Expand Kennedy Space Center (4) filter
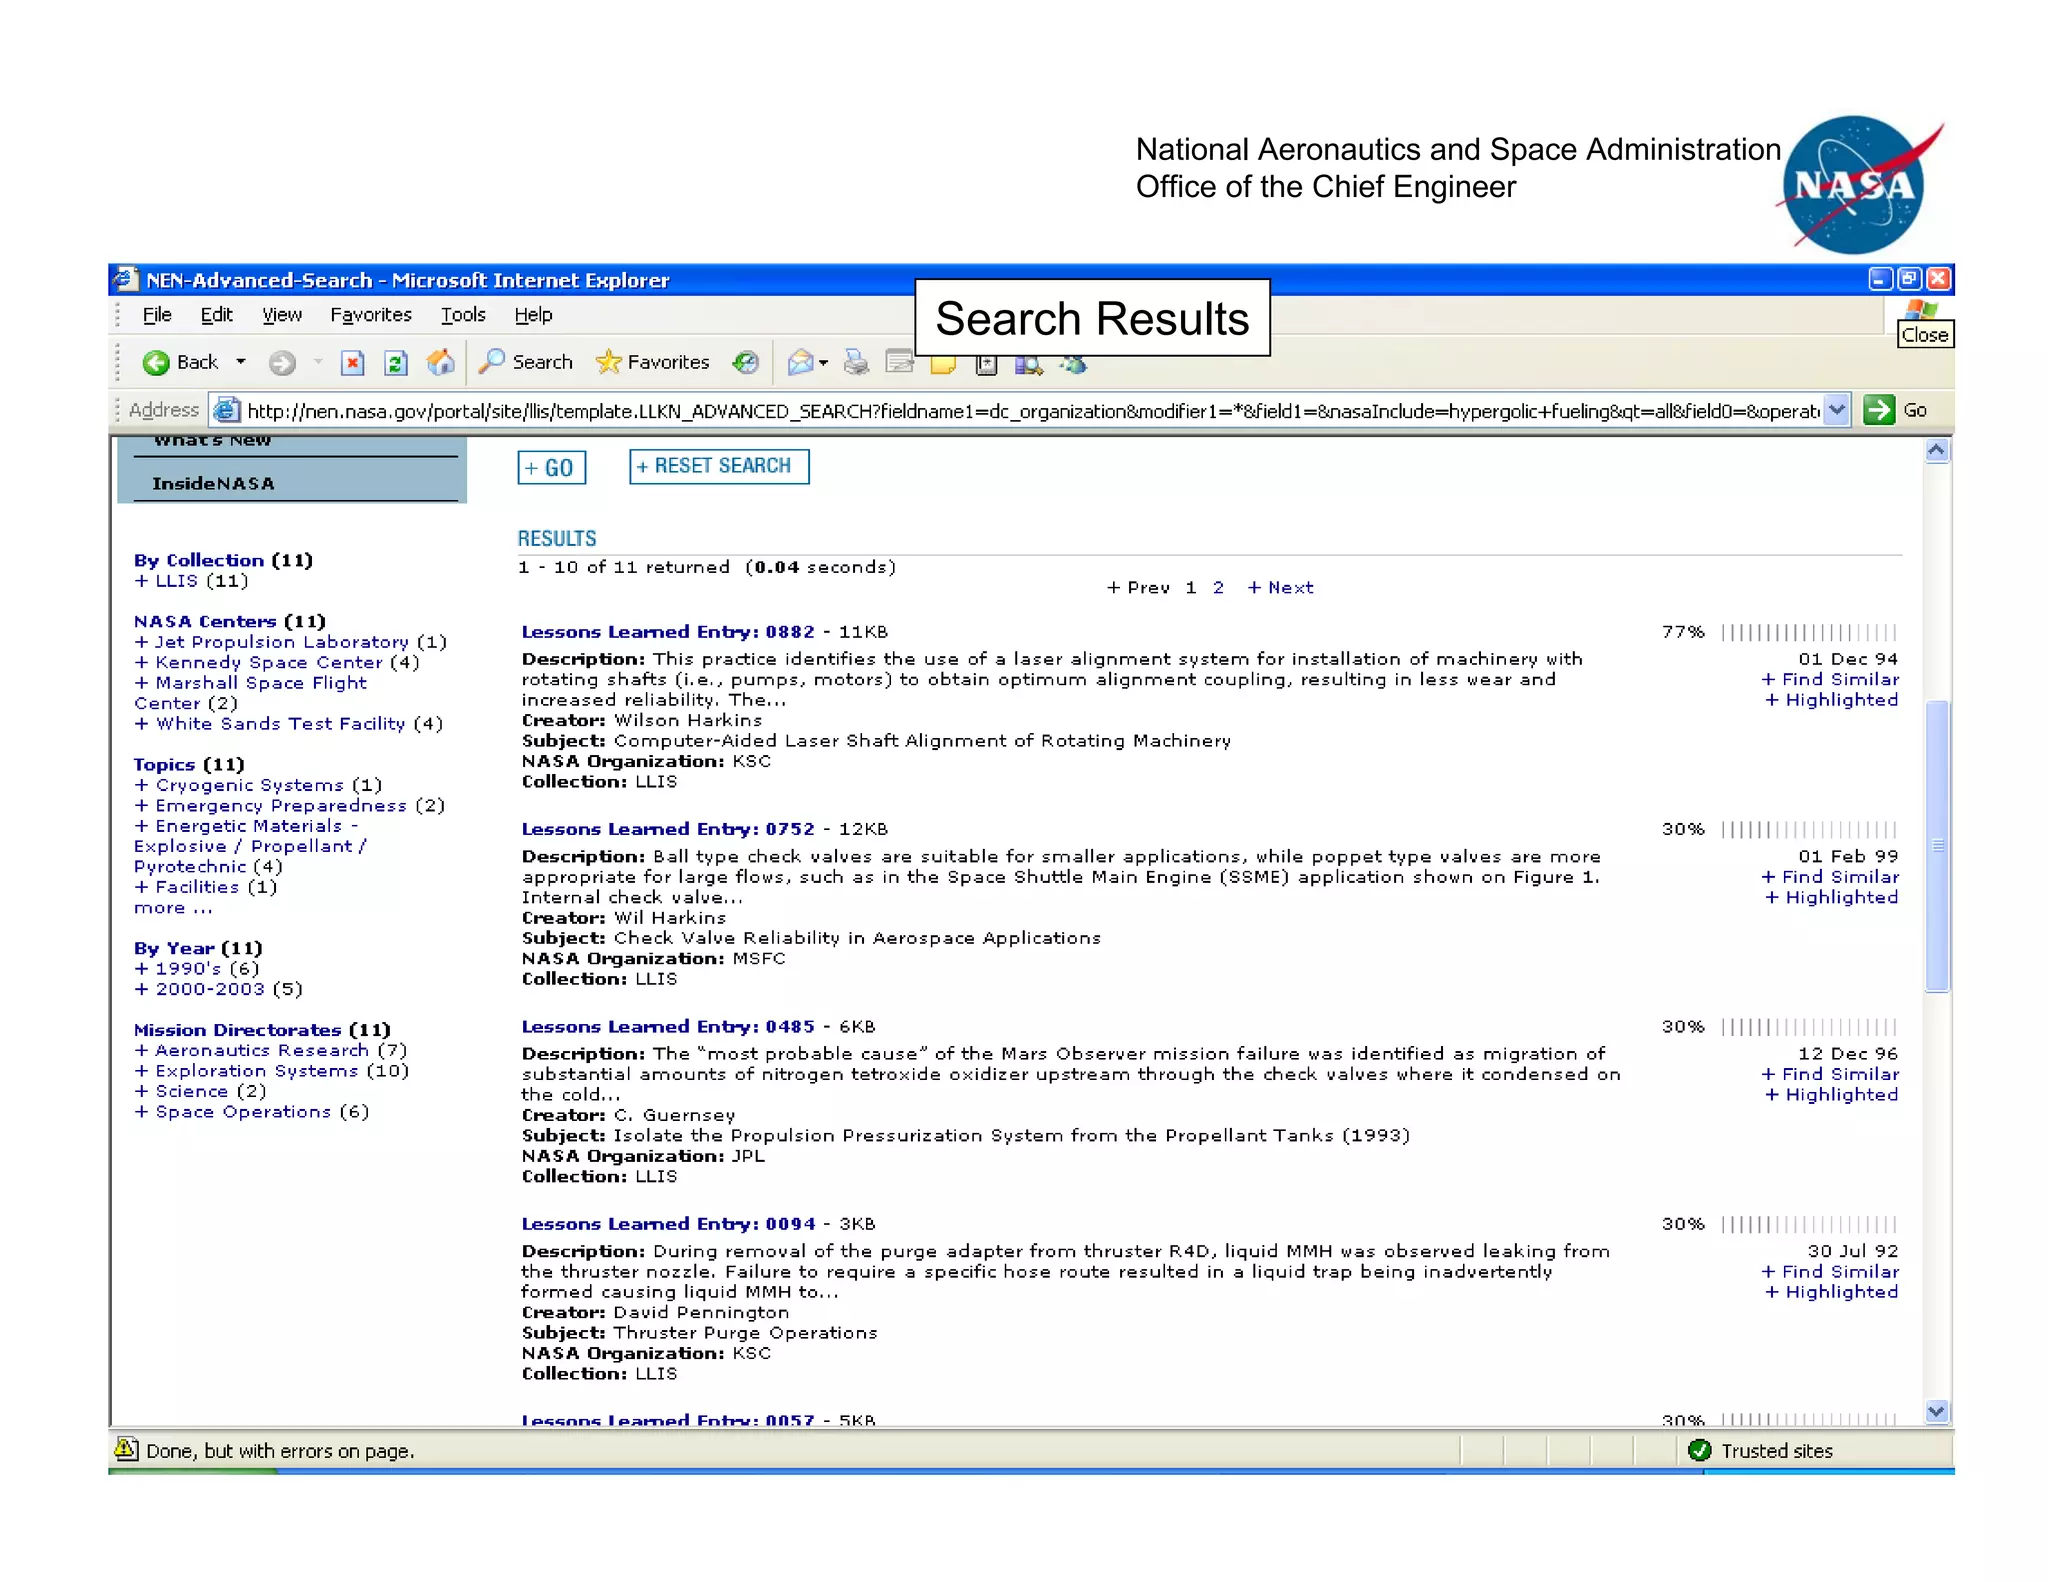Image resolution: width=2048 pixels, height=1582 pixels. [277, 662]
